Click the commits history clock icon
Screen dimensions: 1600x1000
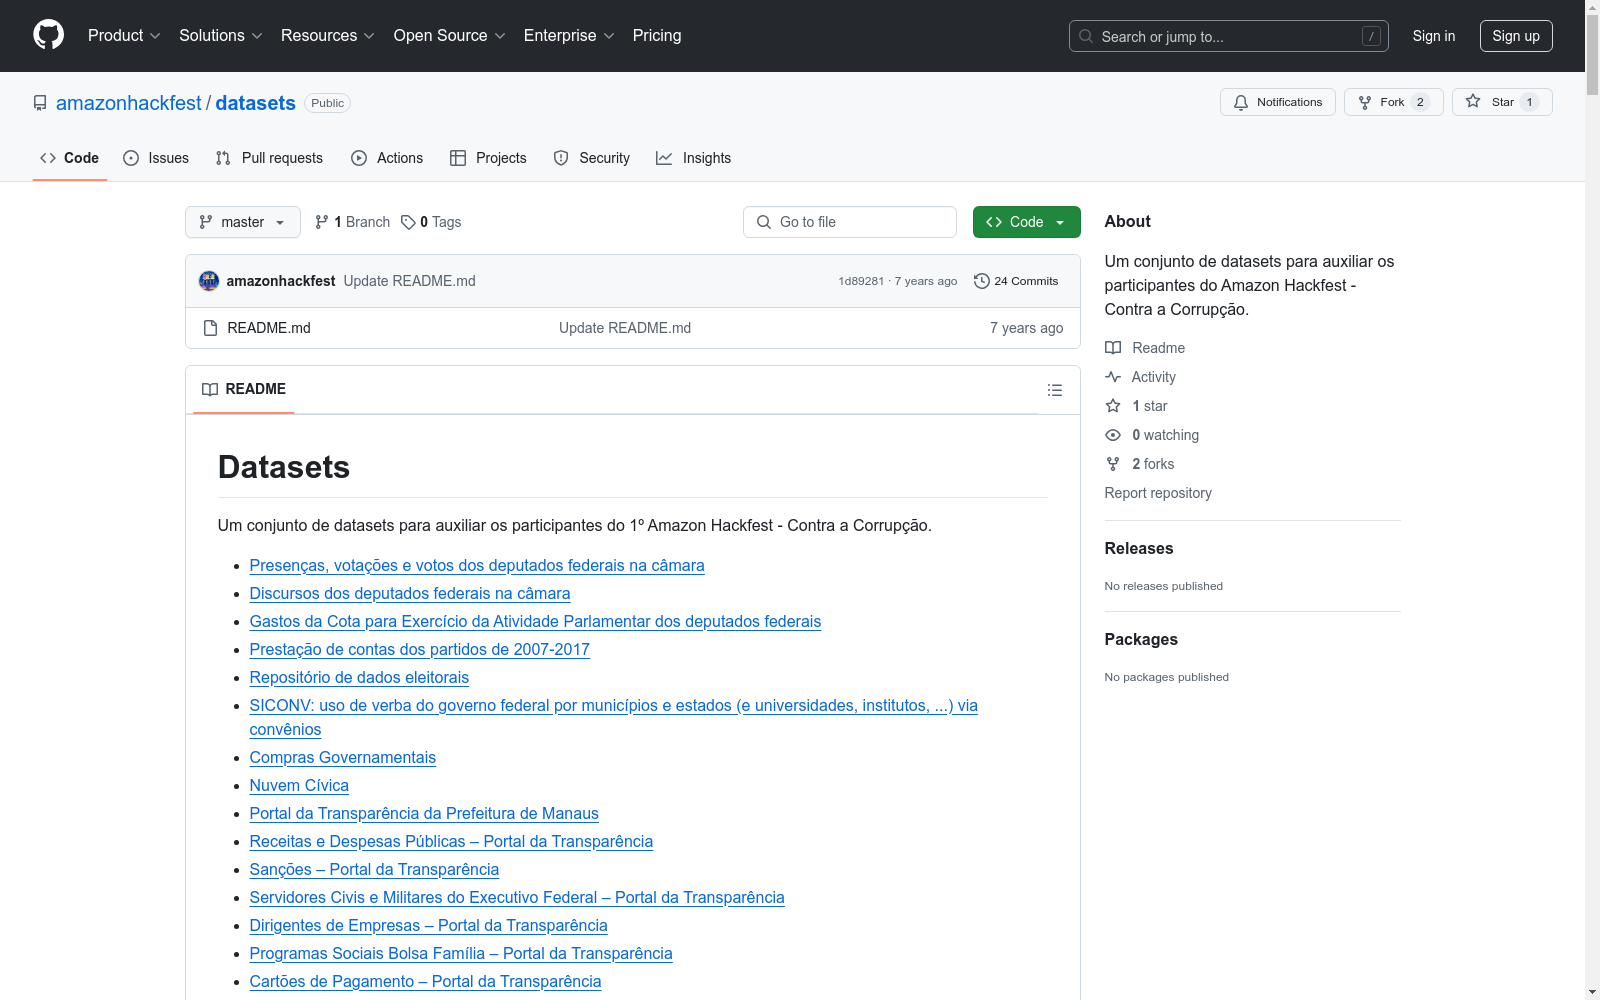(982, 281)
